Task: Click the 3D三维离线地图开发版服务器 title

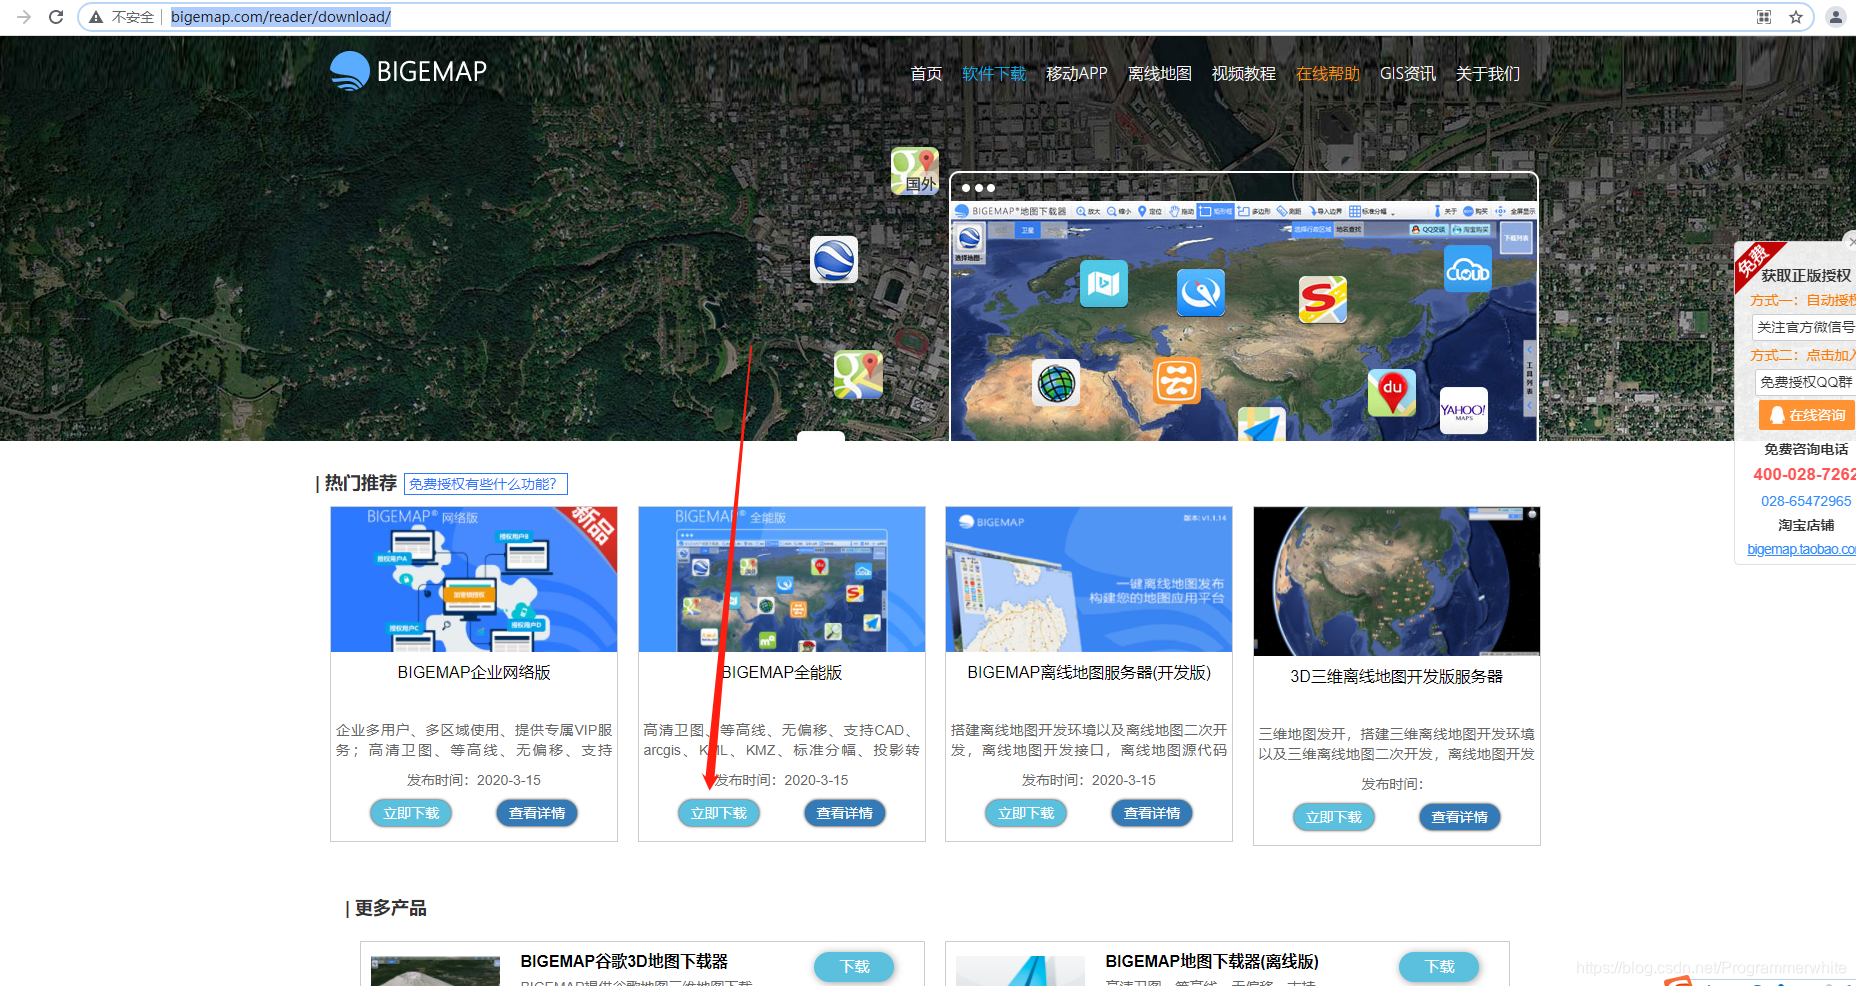Action: (1397, 677)
